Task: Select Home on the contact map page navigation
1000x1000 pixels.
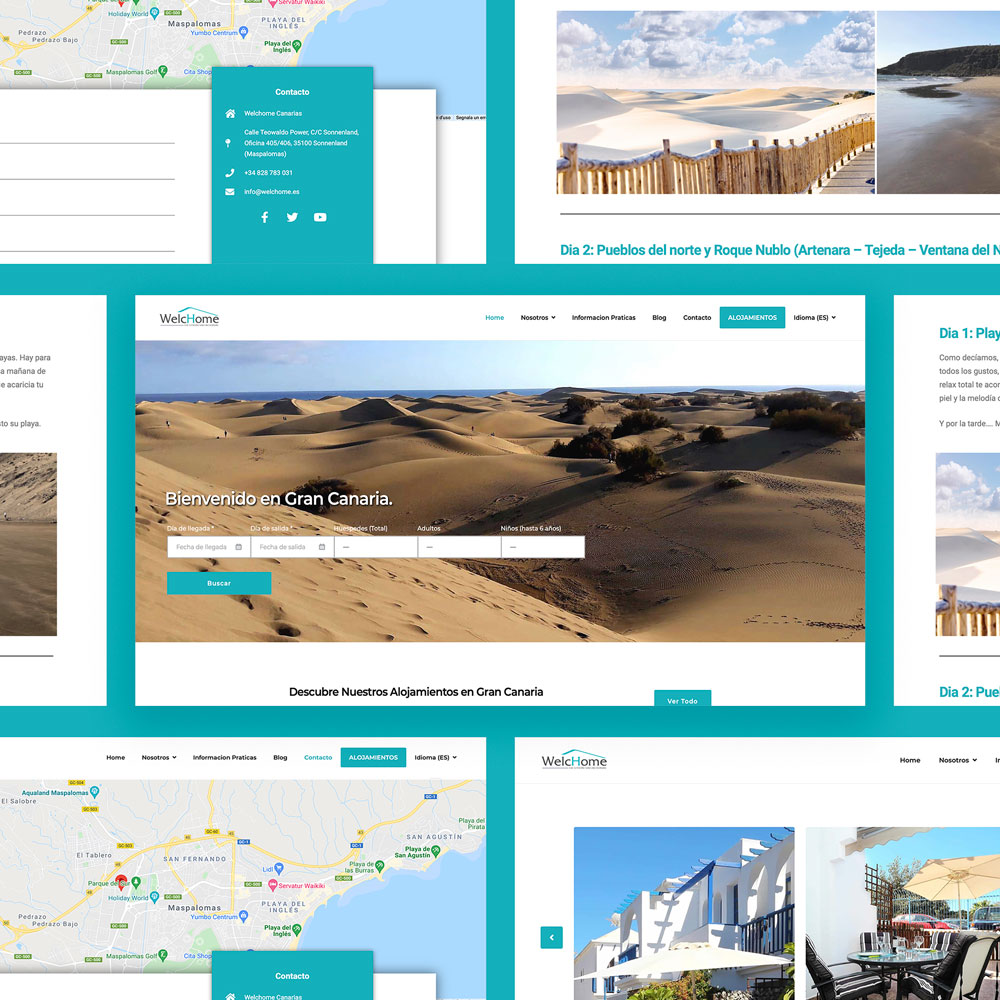Action: (x=115, y=758)
